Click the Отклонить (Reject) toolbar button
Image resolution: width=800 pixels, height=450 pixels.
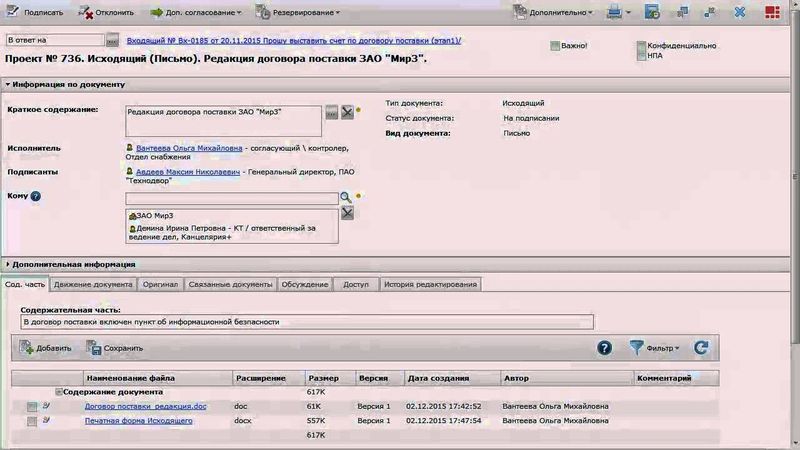(x=108, y=12)
